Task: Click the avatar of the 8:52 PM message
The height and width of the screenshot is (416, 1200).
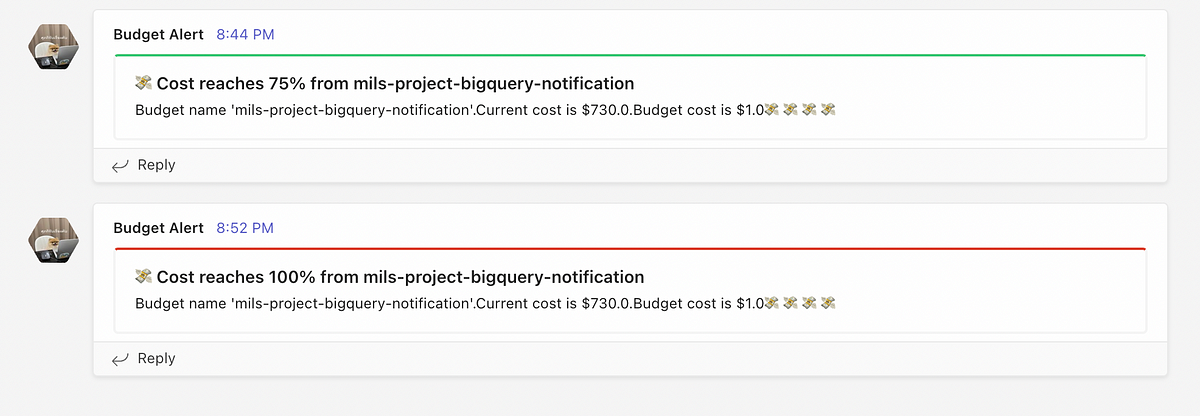Action: coord(51,241)
